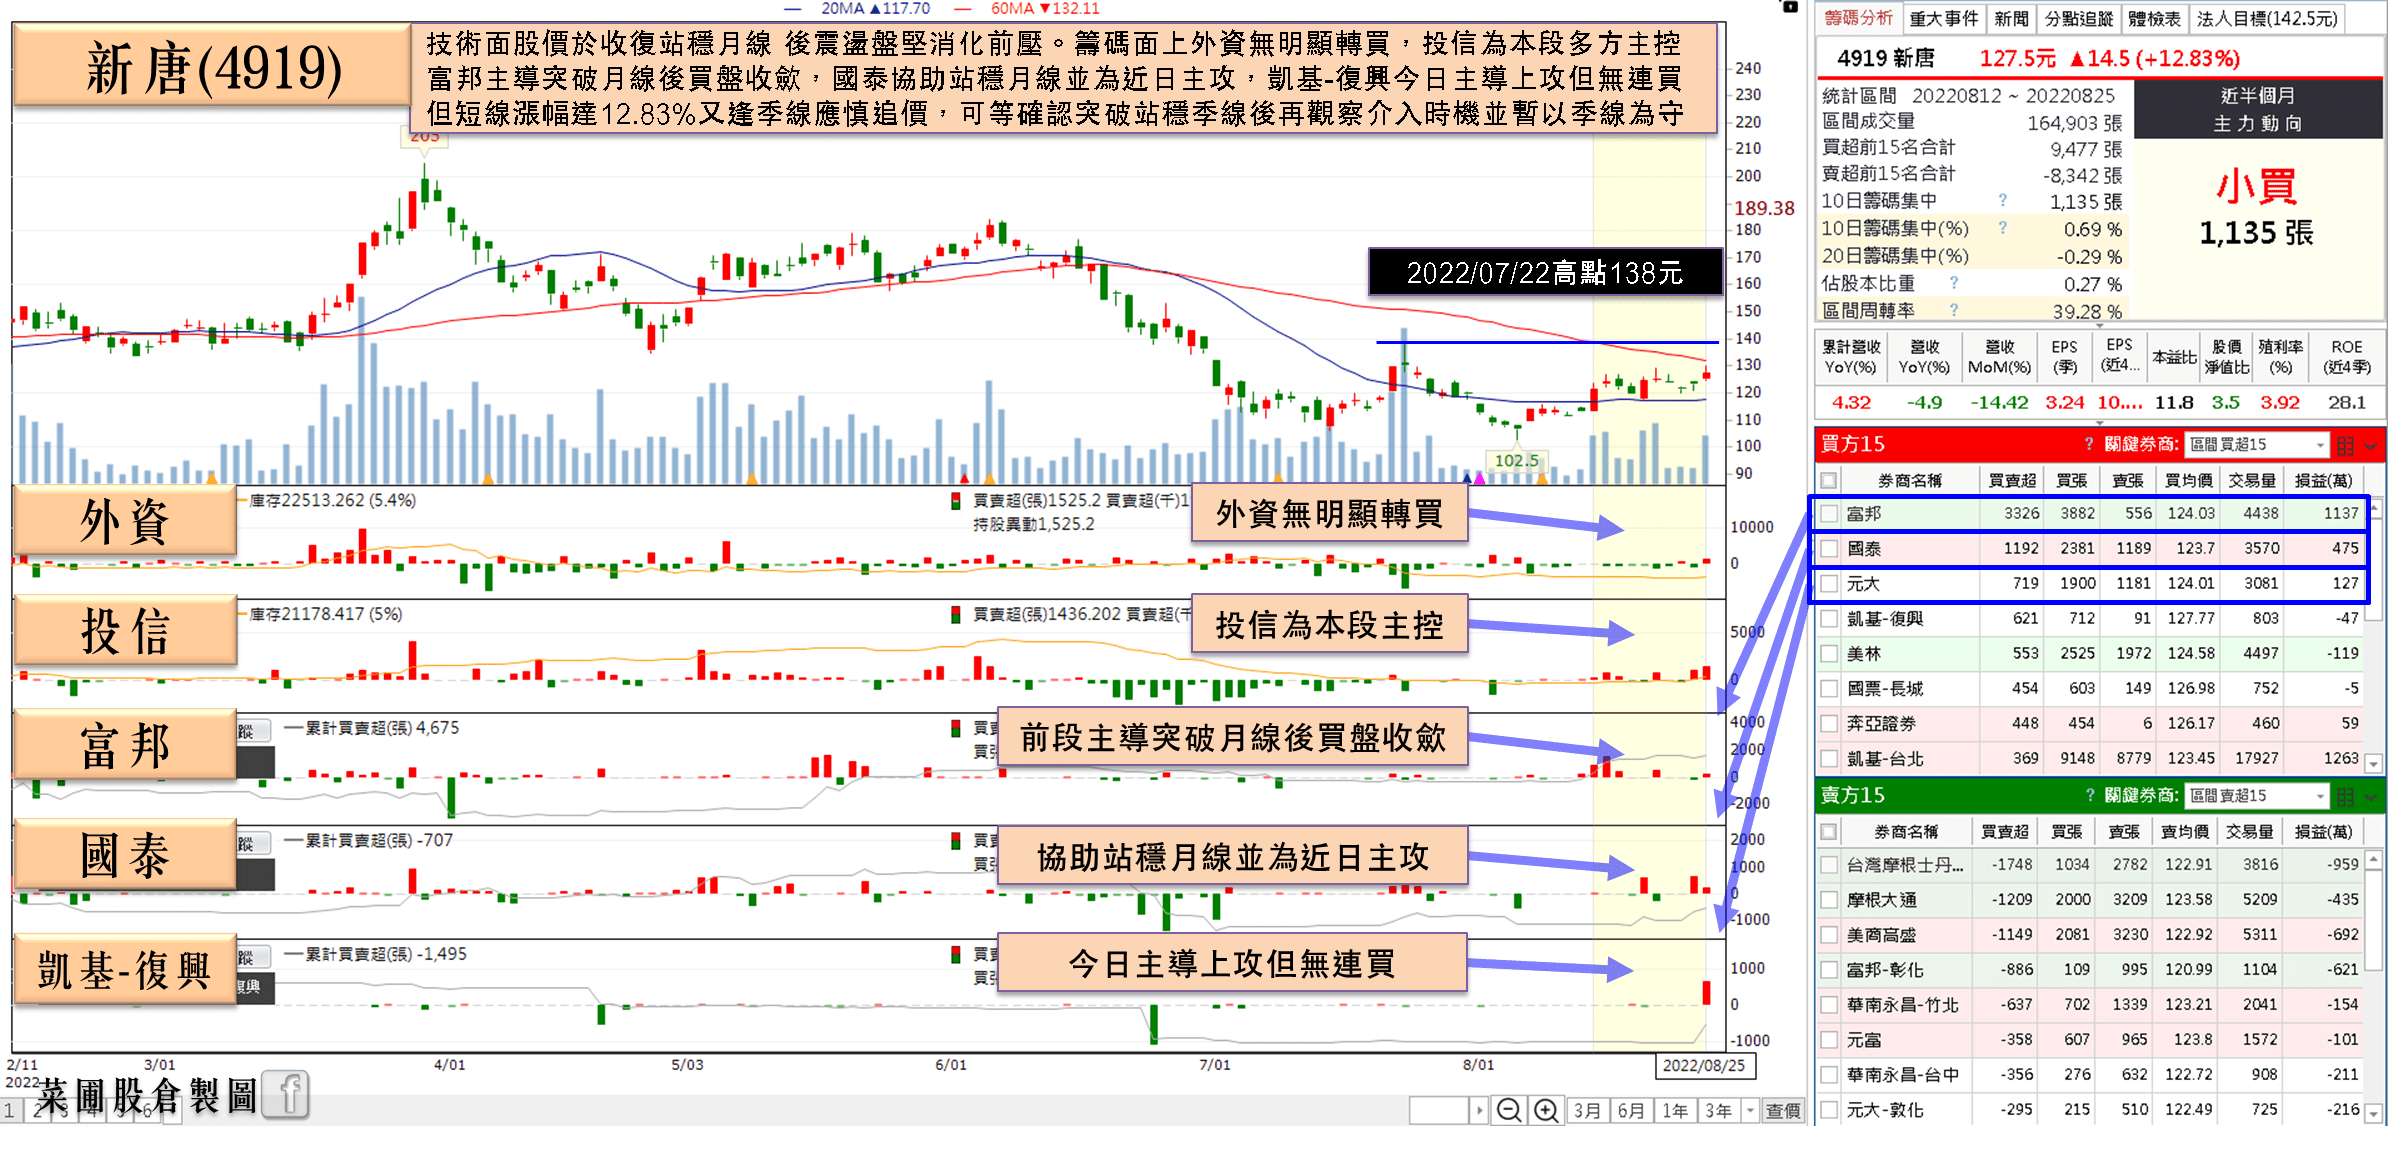Switch to the 籌碼分析 tab

(1859, 18)
